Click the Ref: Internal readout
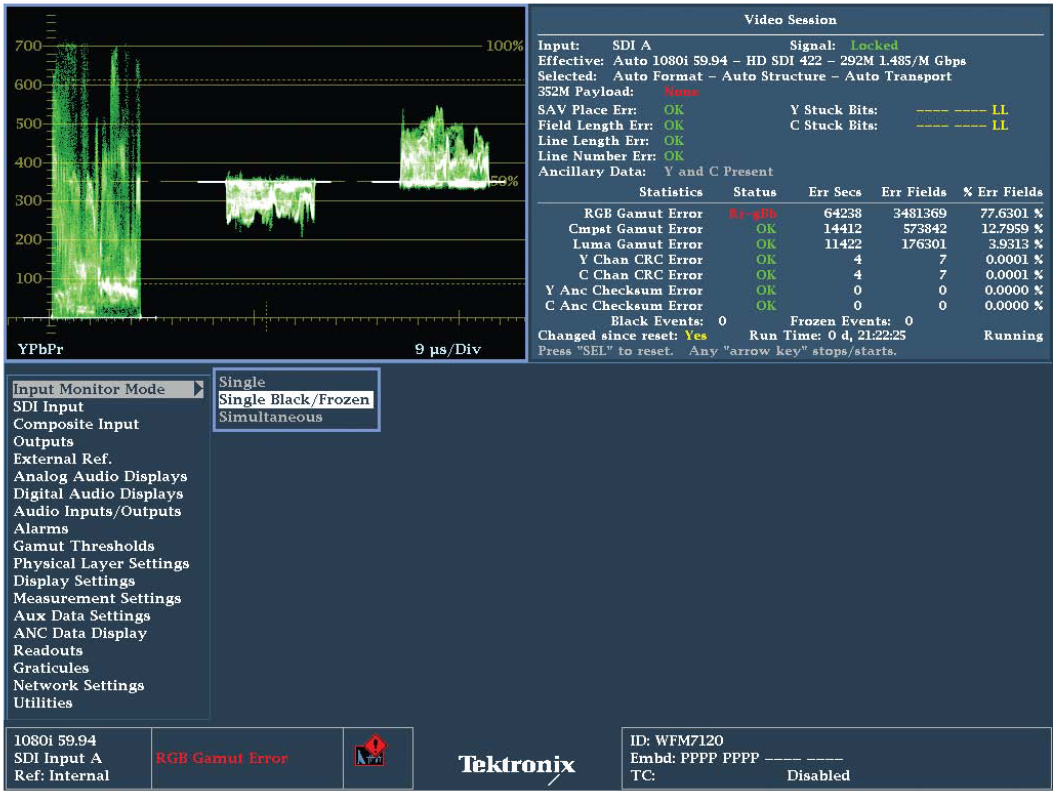1056x793 pixels. 61,775
